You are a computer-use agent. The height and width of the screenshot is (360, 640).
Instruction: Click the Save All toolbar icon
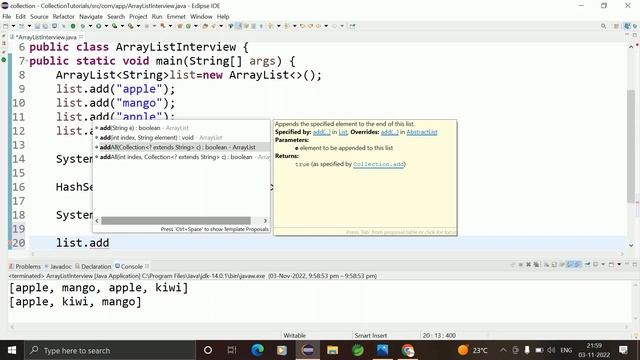[x=45, y=26]
